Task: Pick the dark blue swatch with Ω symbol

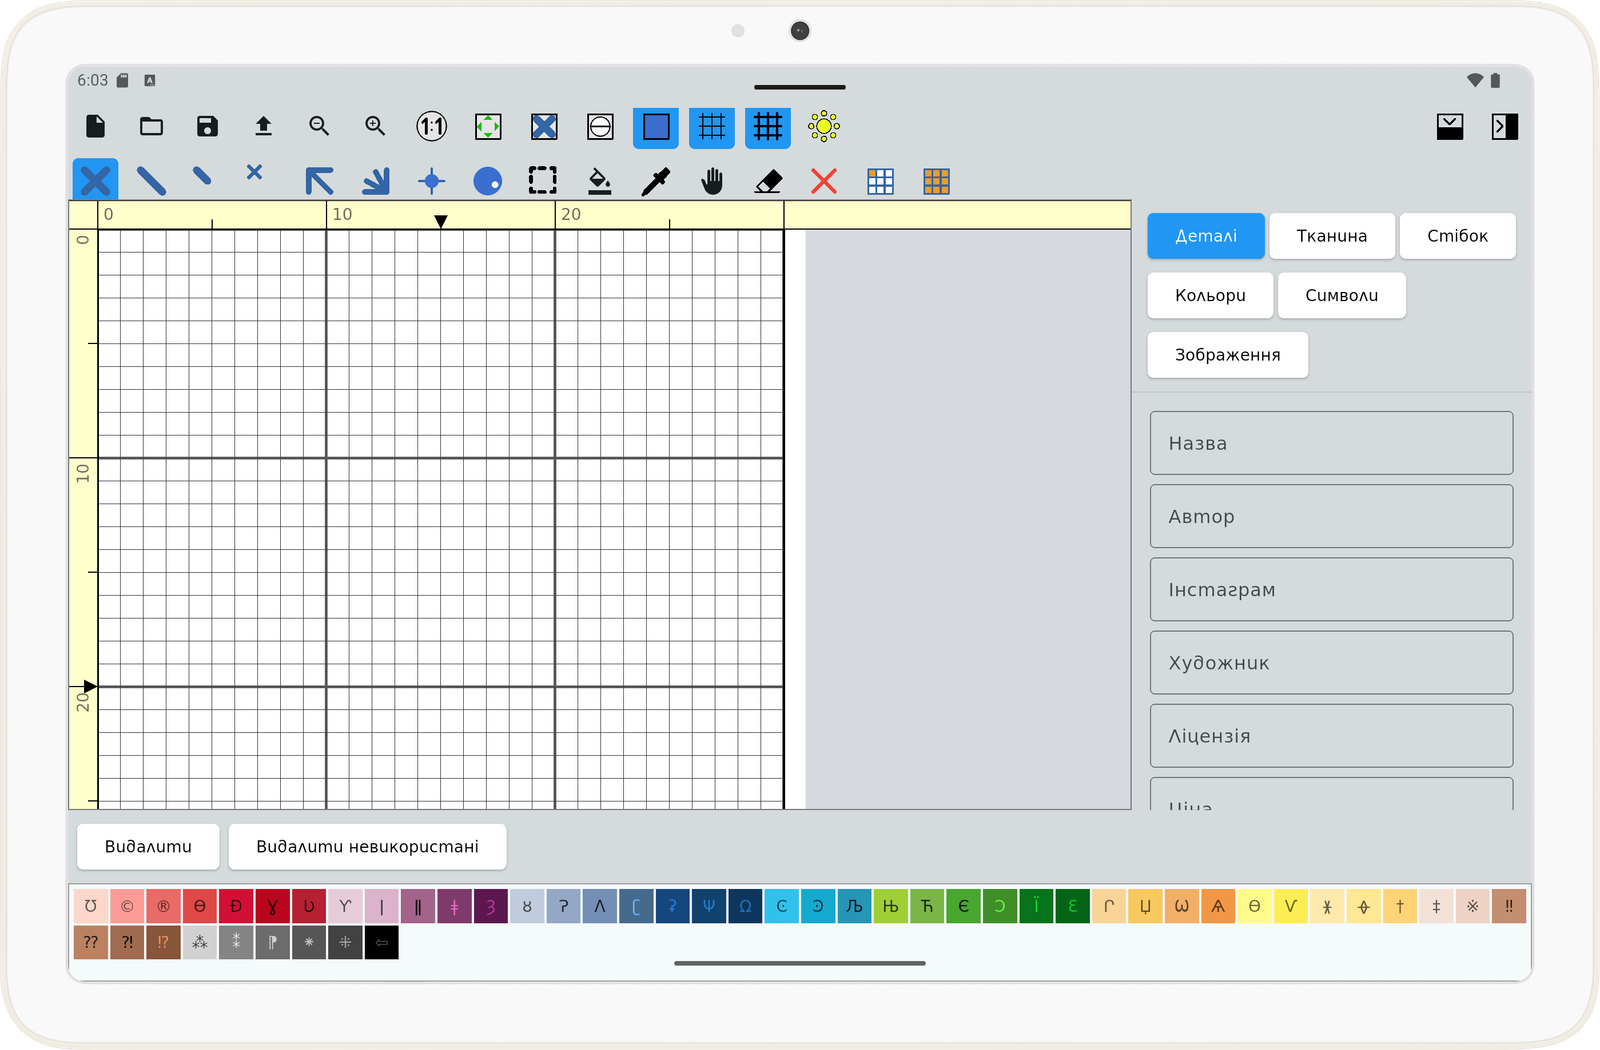Action: (x=745, y=906)
